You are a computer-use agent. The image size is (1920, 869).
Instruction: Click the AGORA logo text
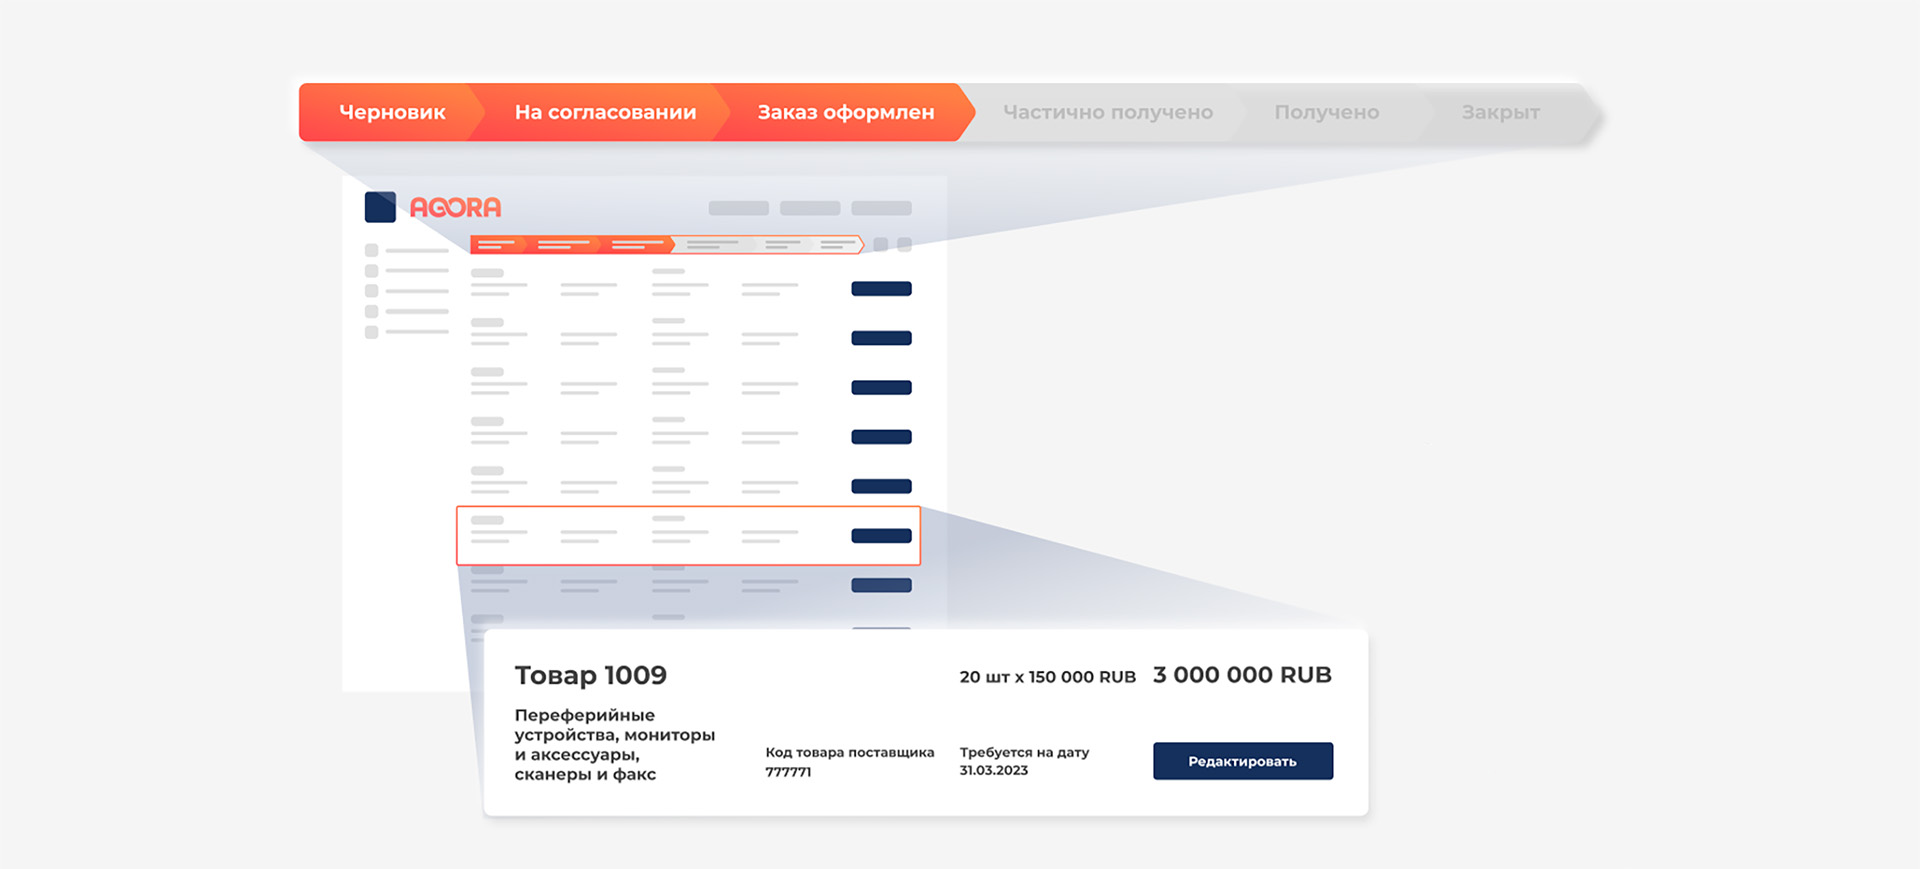tap(455, 208)
